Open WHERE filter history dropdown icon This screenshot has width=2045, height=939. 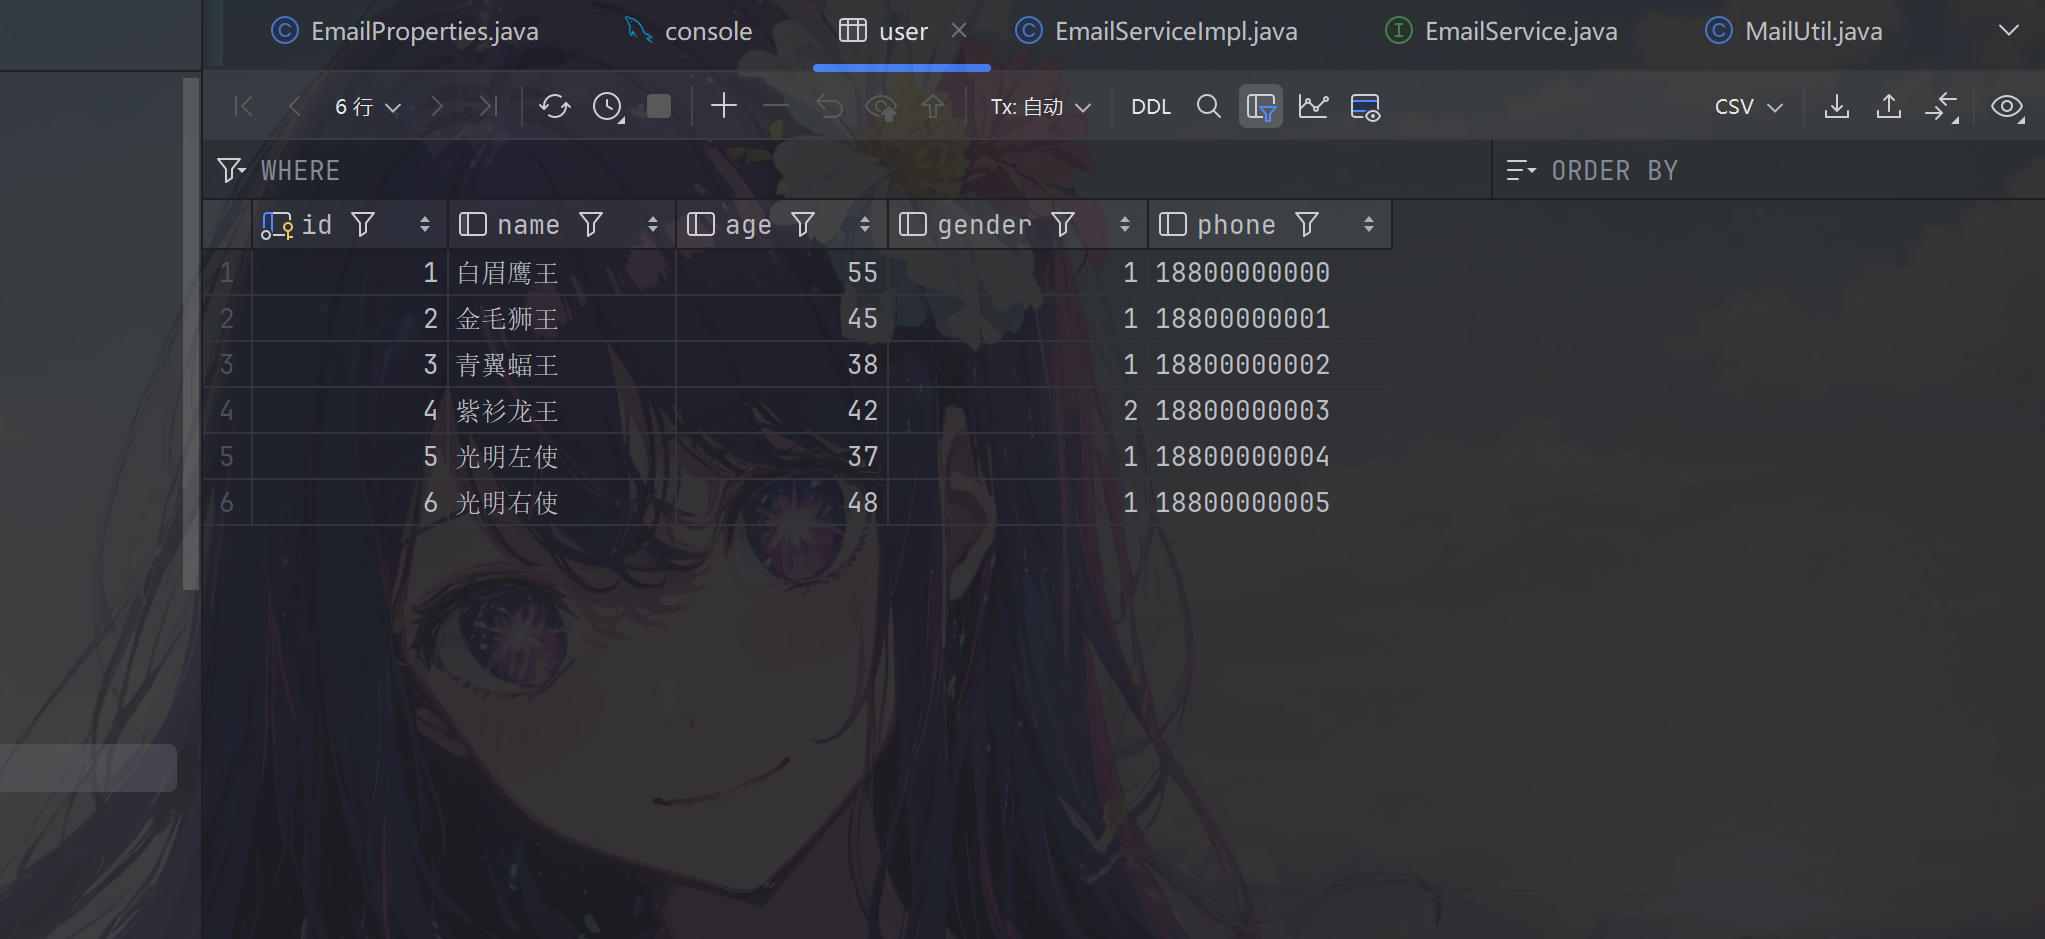pyautogui.click(x=231, y=170)
